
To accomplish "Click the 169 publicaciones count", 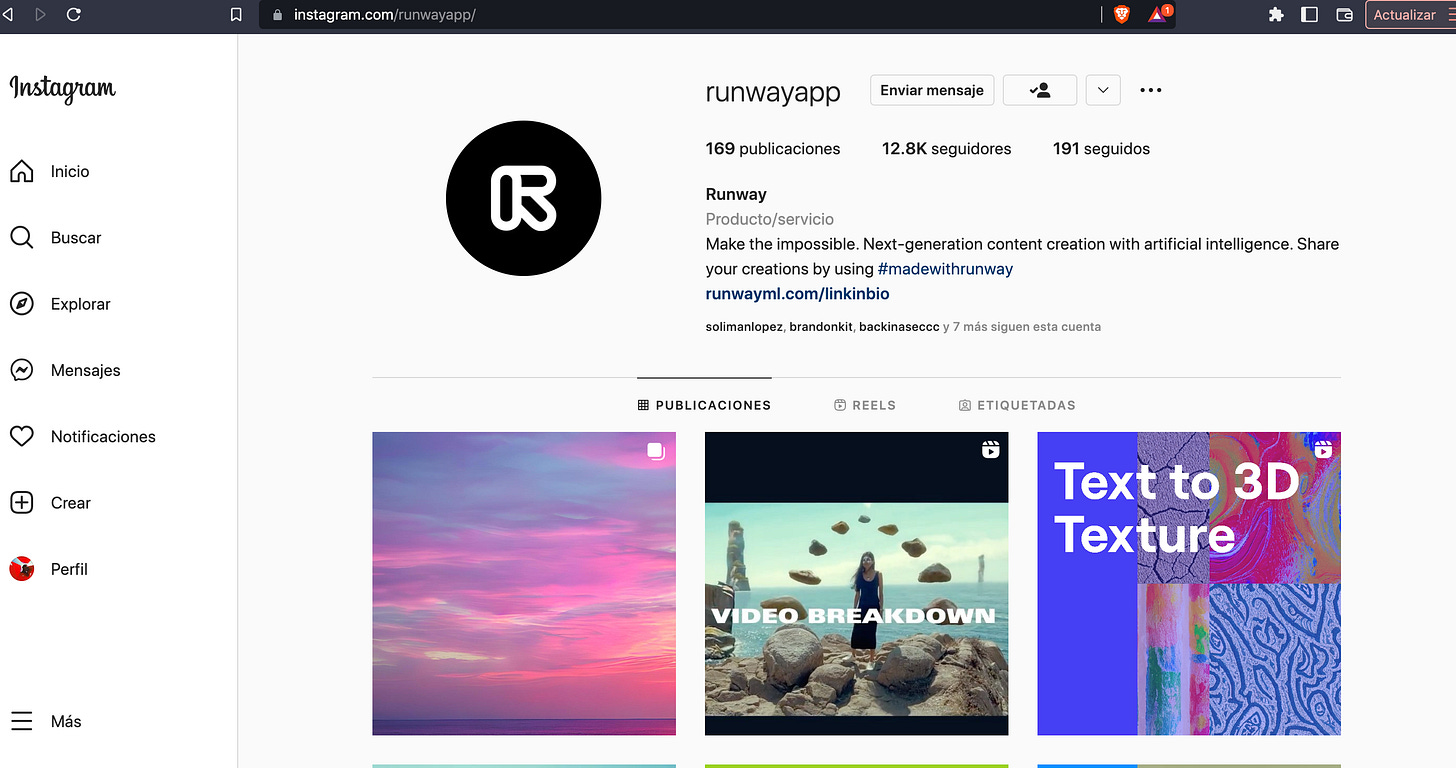I will coord(773,149).
